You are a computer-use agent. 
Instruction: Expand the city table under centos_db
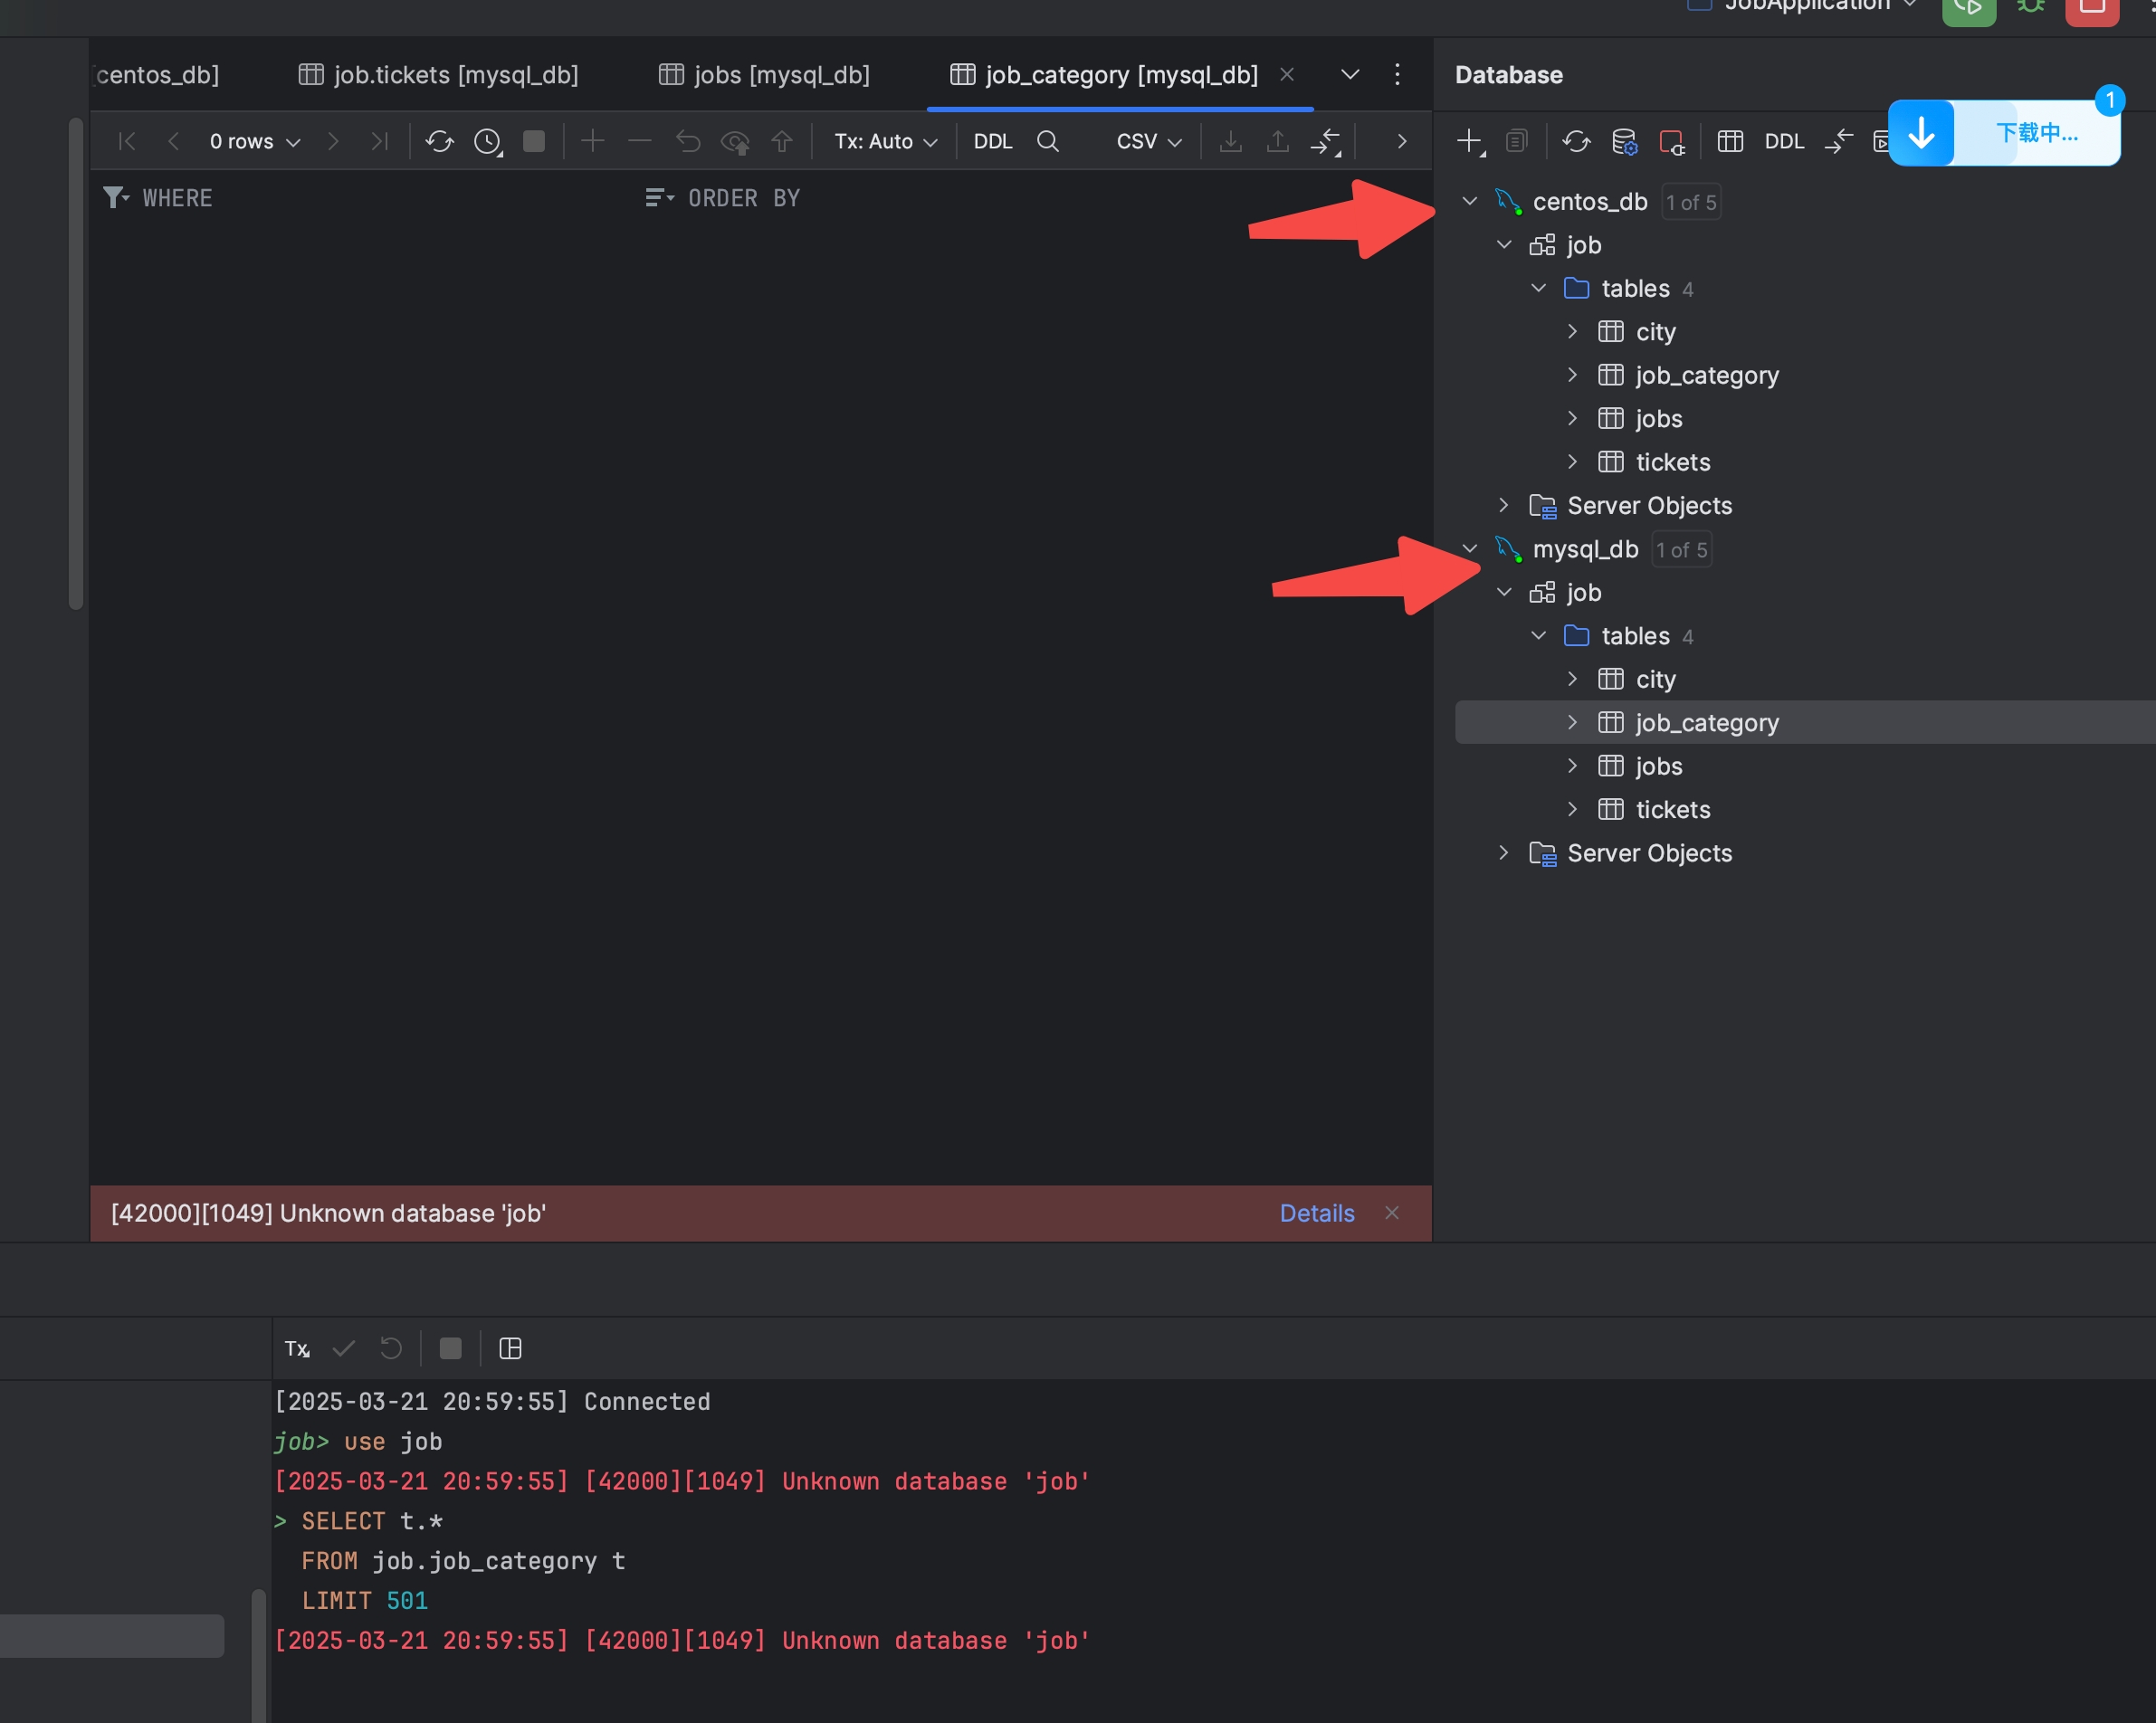tap(1573, 331)
